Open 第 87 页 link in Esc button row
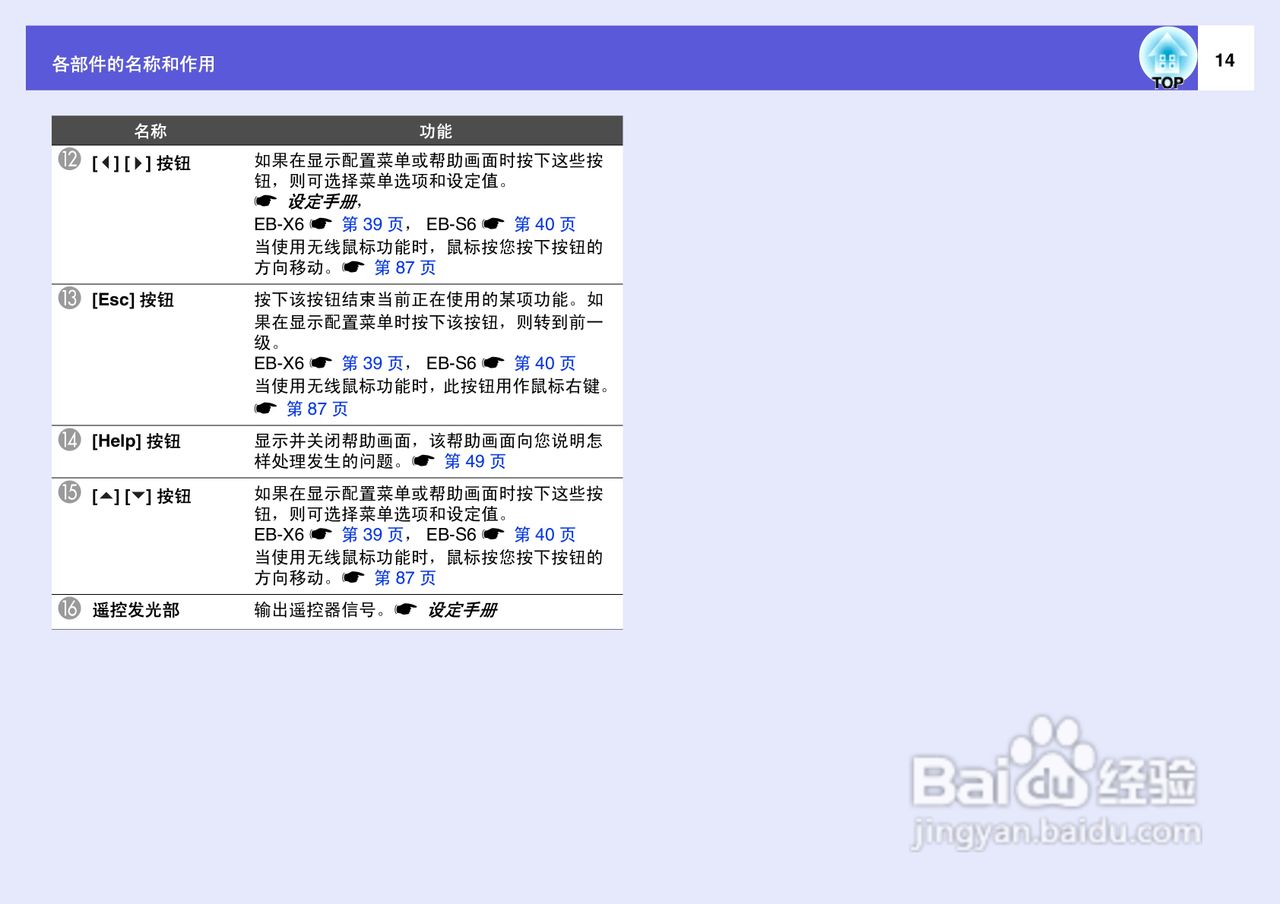 coord(317,409)
